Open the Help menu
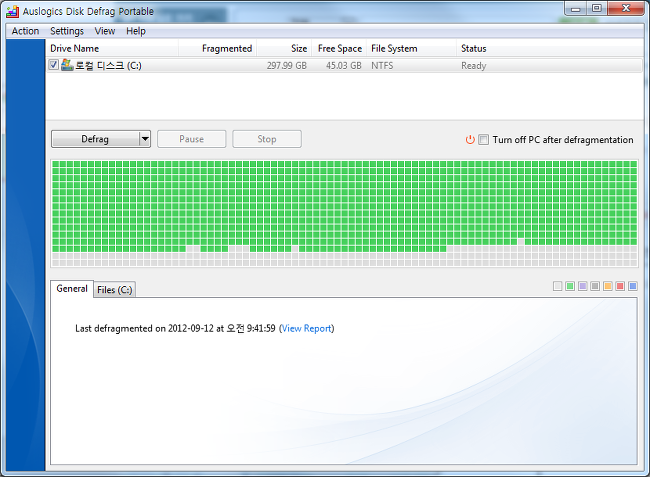 pyautogui.click(x=136, y=31)
